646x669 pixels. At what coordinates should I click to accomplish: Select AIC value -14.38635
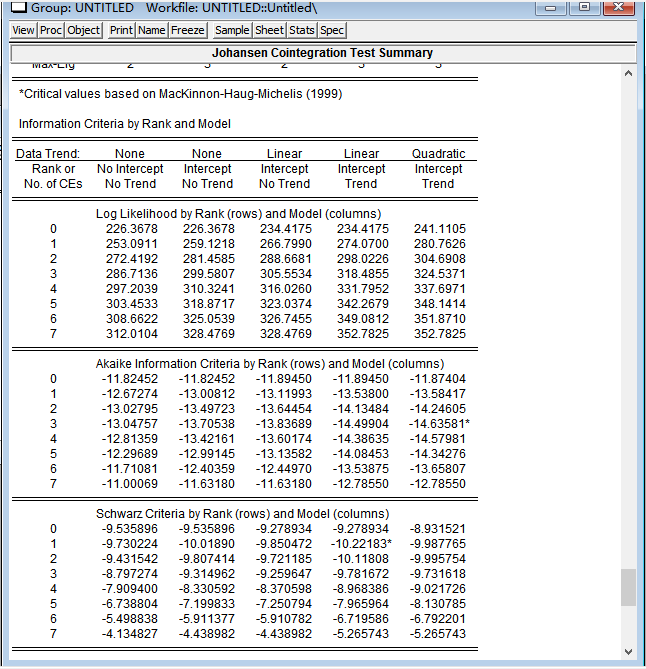[361, 439]
